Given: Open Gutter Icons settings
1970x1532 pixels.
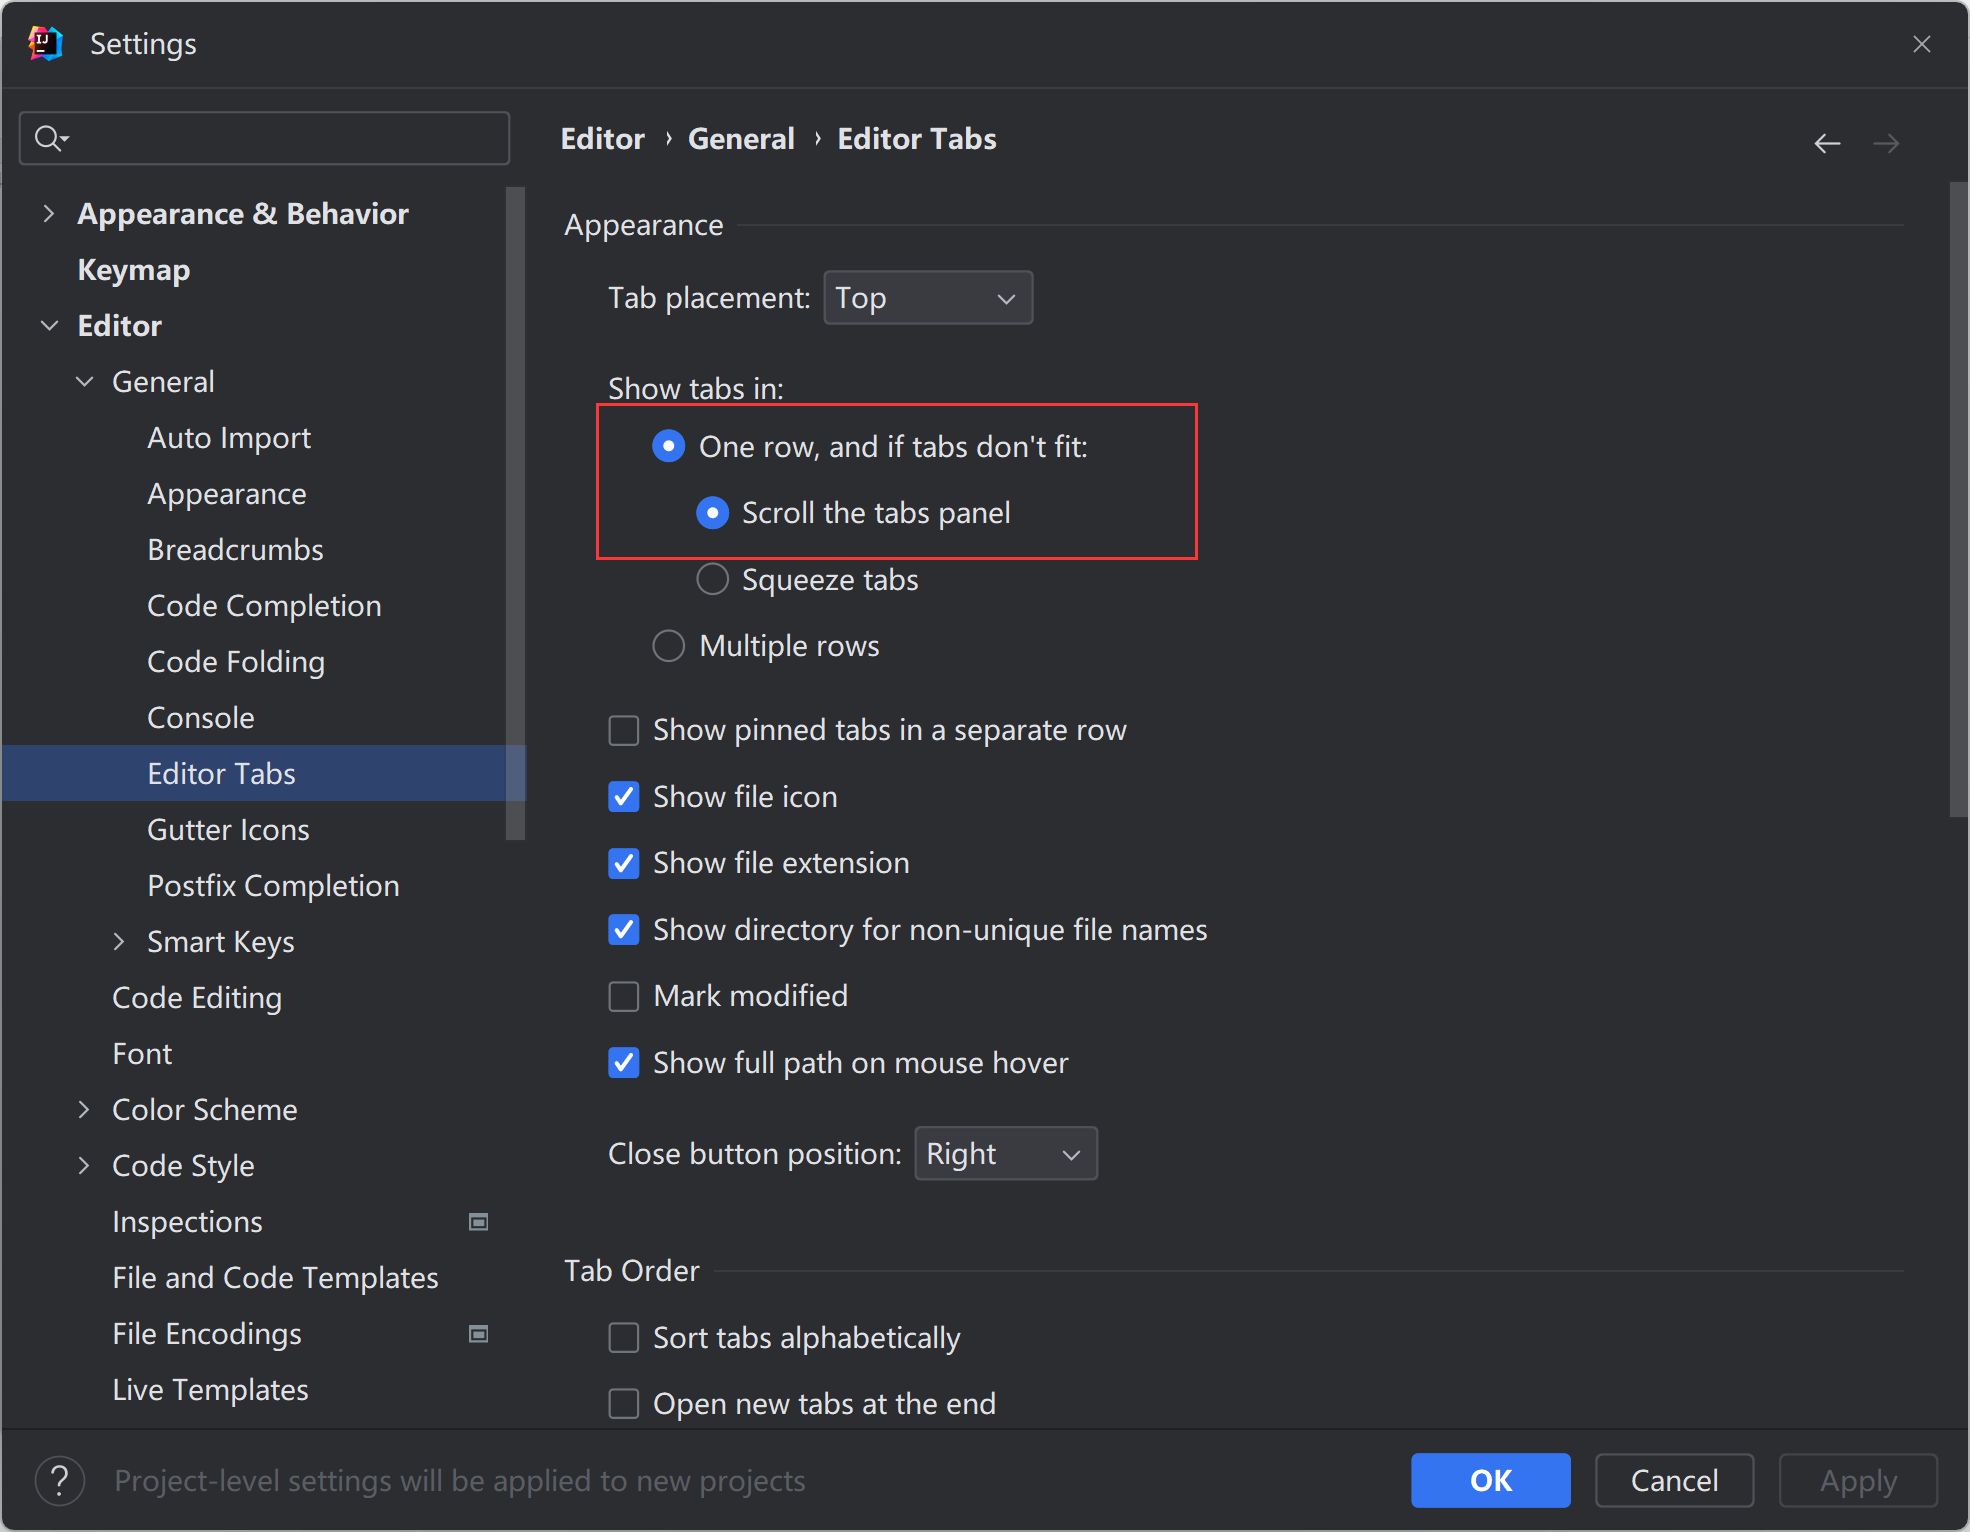Looking at the screenshot, I should 228,830.
